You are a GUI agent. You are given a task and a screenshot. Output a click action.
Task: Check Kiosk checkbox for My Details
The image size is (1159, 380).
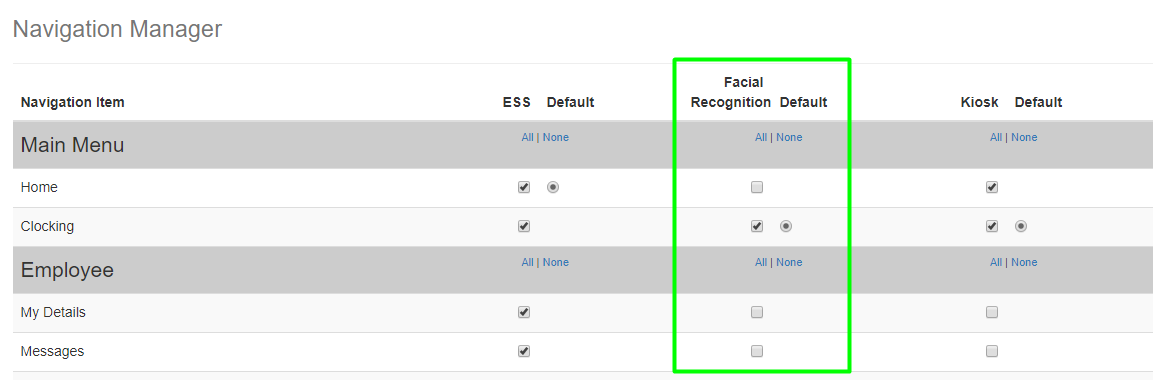pyautogui.click(x=992, y=312)
